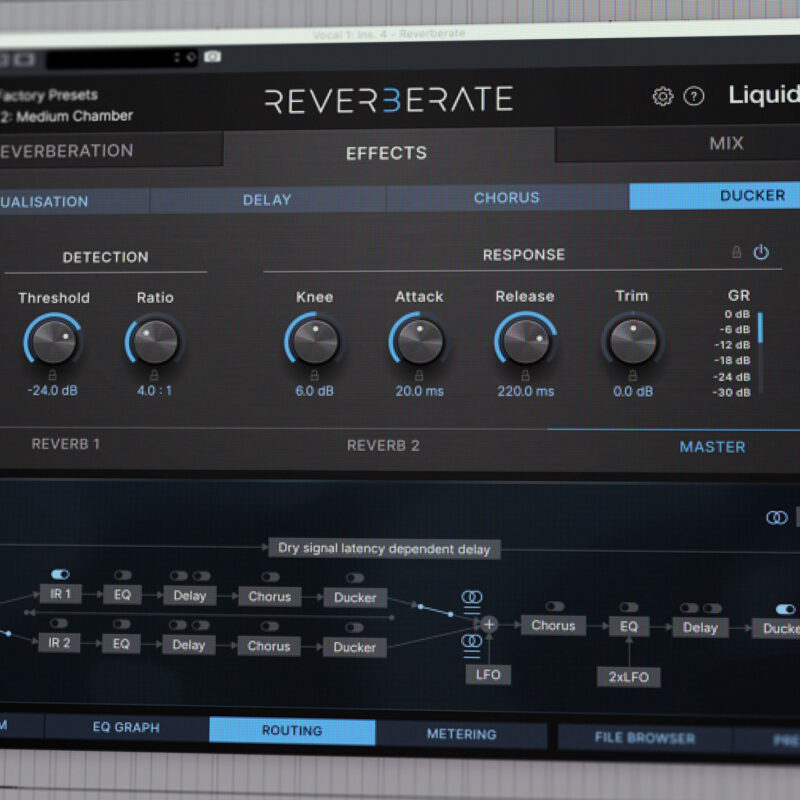Toggle the IR 2 enable switch
Image resolution: width=800 pixels, height=800 pixels.
coord(59,623)
